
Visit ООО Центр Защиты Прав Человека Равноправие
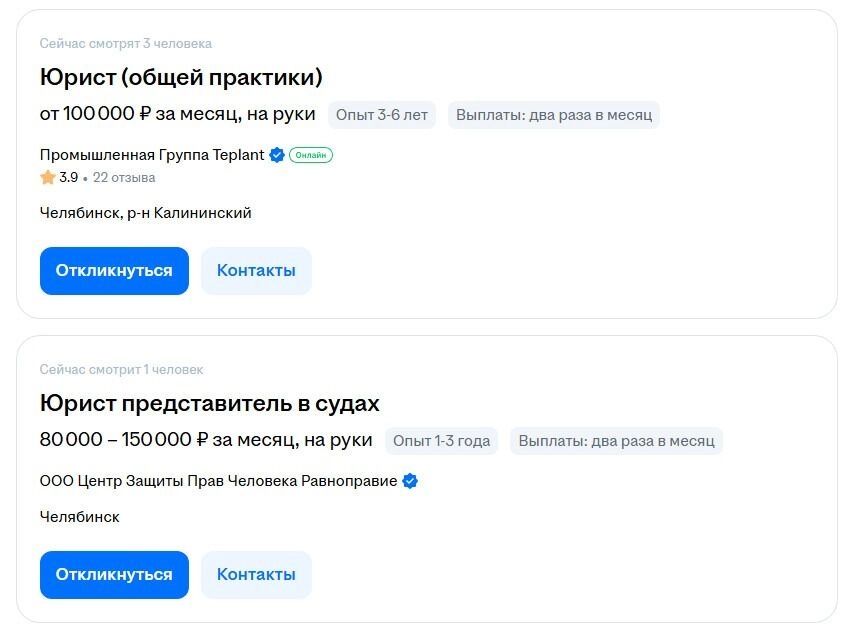tap(218, 481)
